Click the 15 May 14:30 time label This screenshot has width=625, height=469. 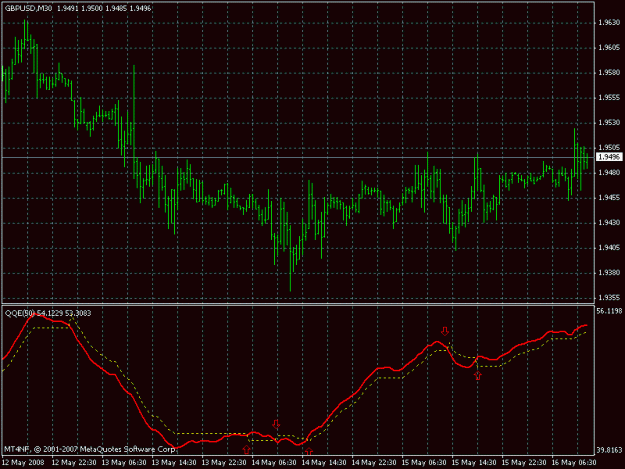[x=474, y=463]
